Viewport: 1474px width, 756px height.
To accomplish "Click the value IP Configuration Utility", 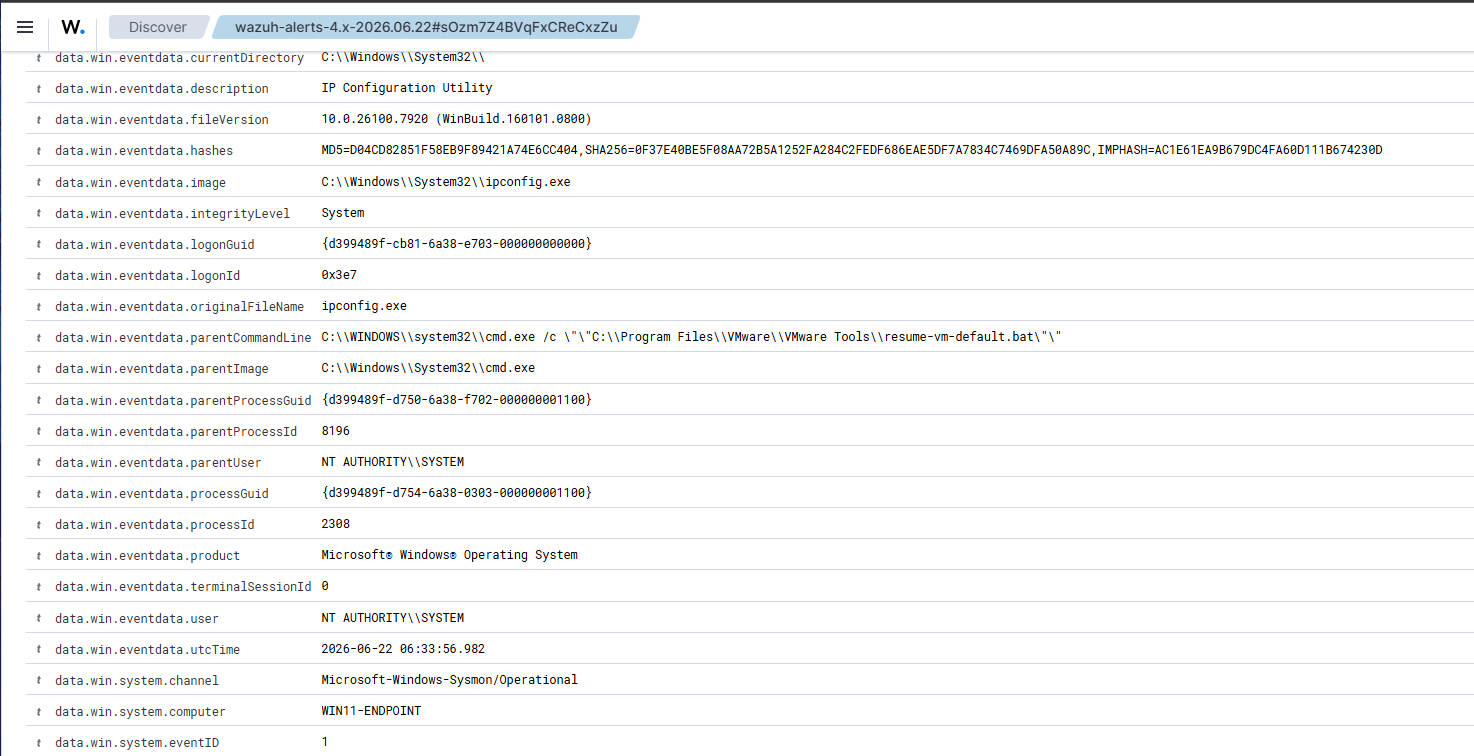I will [407, 88].
